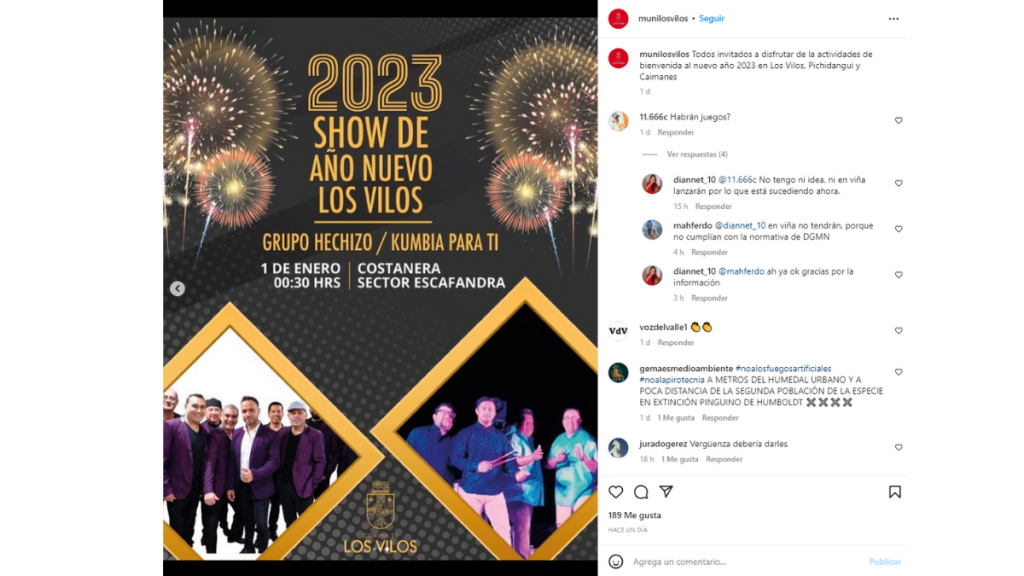Like the gemaesmedioambiente comment
This screenshot has width=1024, height=576.
click(899, 372)
